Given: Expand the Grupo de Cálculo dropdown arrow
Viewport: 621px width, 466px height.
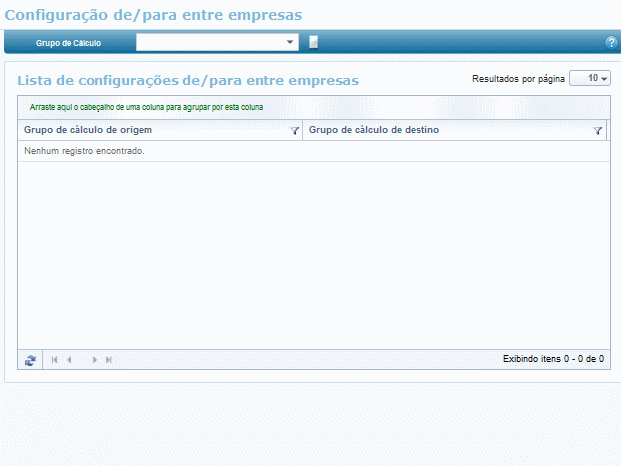Looking at the screenshot, I should point(290,42).
